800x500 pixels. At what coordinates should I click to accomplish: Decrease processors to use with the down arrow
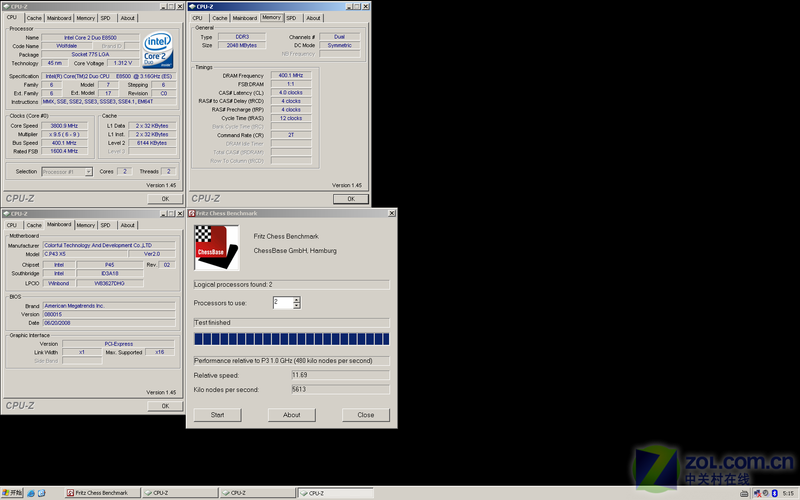click(x=296, y=306)
